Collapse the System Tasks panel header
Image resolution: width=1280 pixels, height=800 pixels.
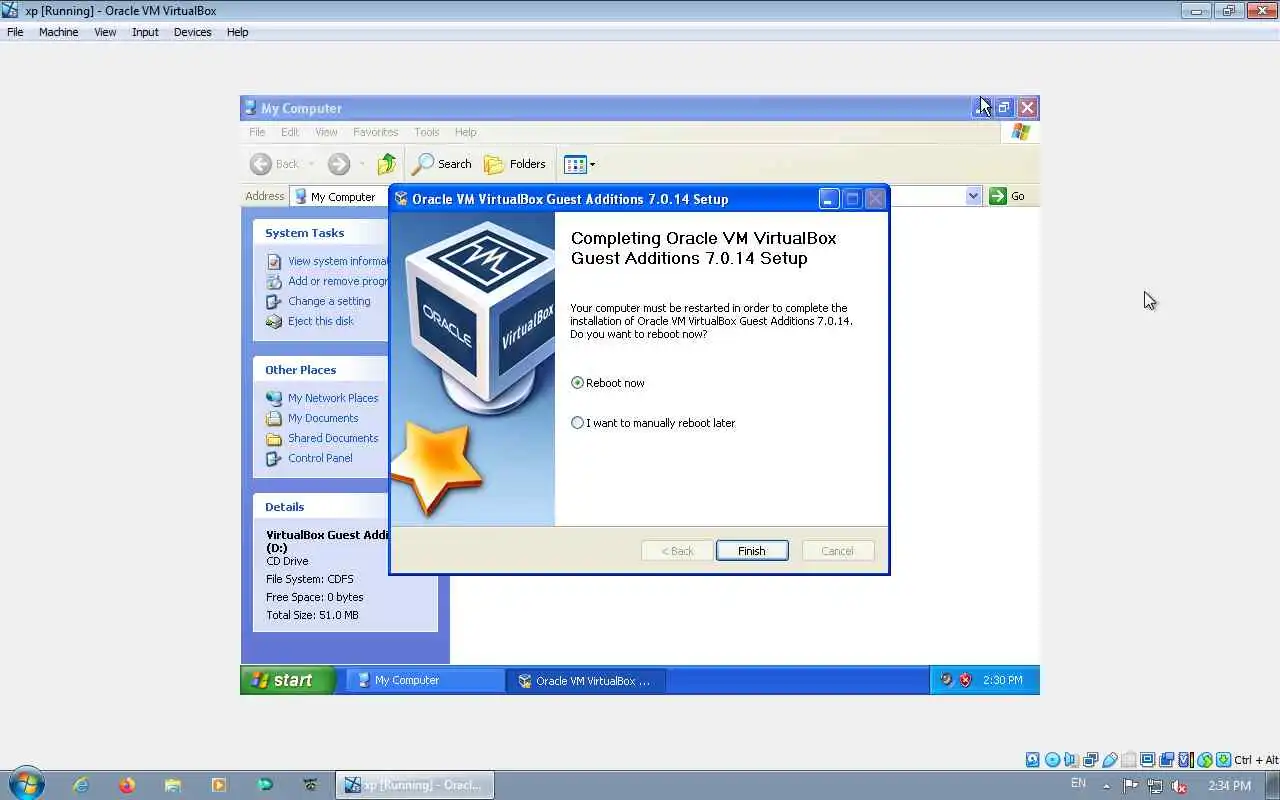[321, 233]
